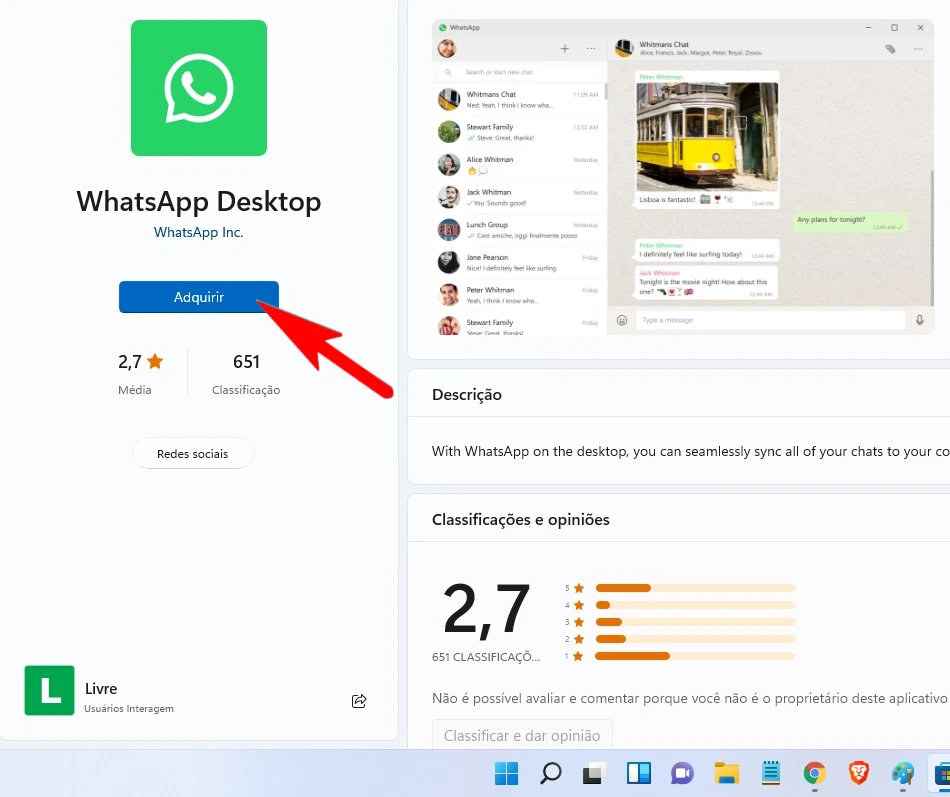Open the Teams Chat taskbar icon

[x=682, y=773]
